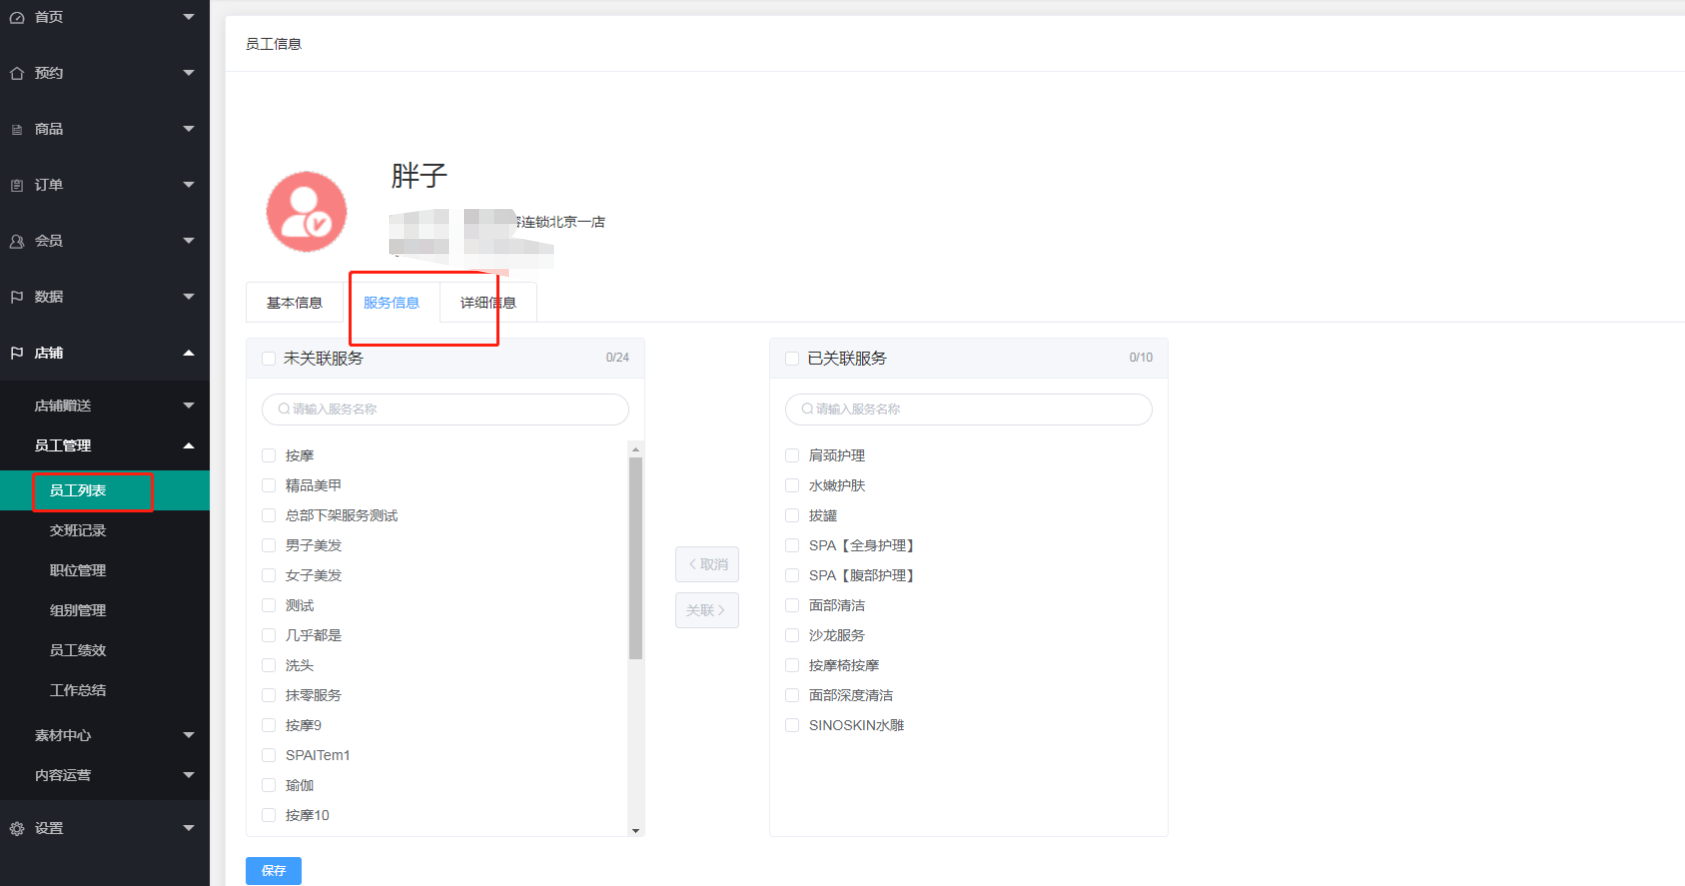This screenshot has height=886, width=1685.
Task: Tick the 水嫩护肤 checkbox
Action: [792, 485]
